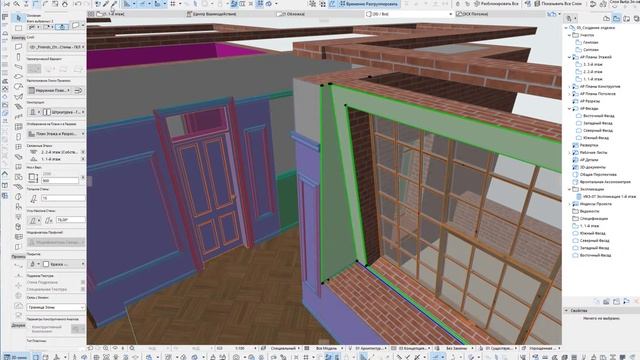Open the 2-4 floor plan in Navigator
640x360 pixels.
tap(593, 72)
